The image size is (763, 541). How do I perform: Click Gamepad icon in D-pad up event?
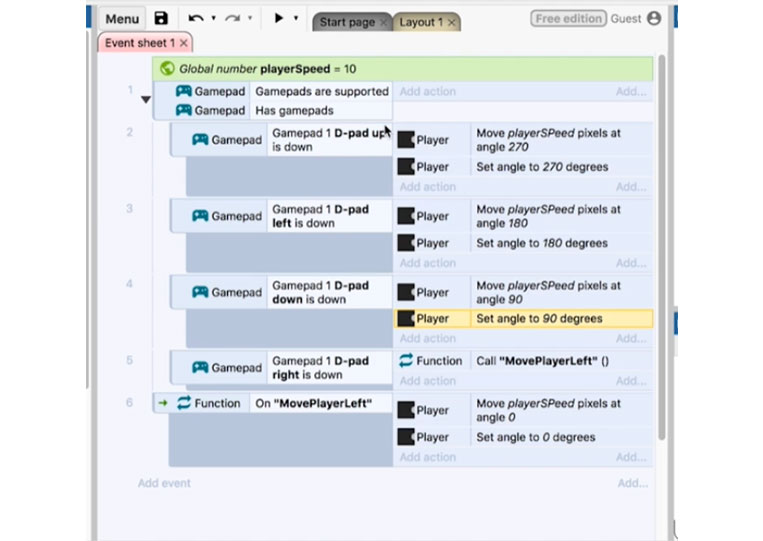pos(200,140)
